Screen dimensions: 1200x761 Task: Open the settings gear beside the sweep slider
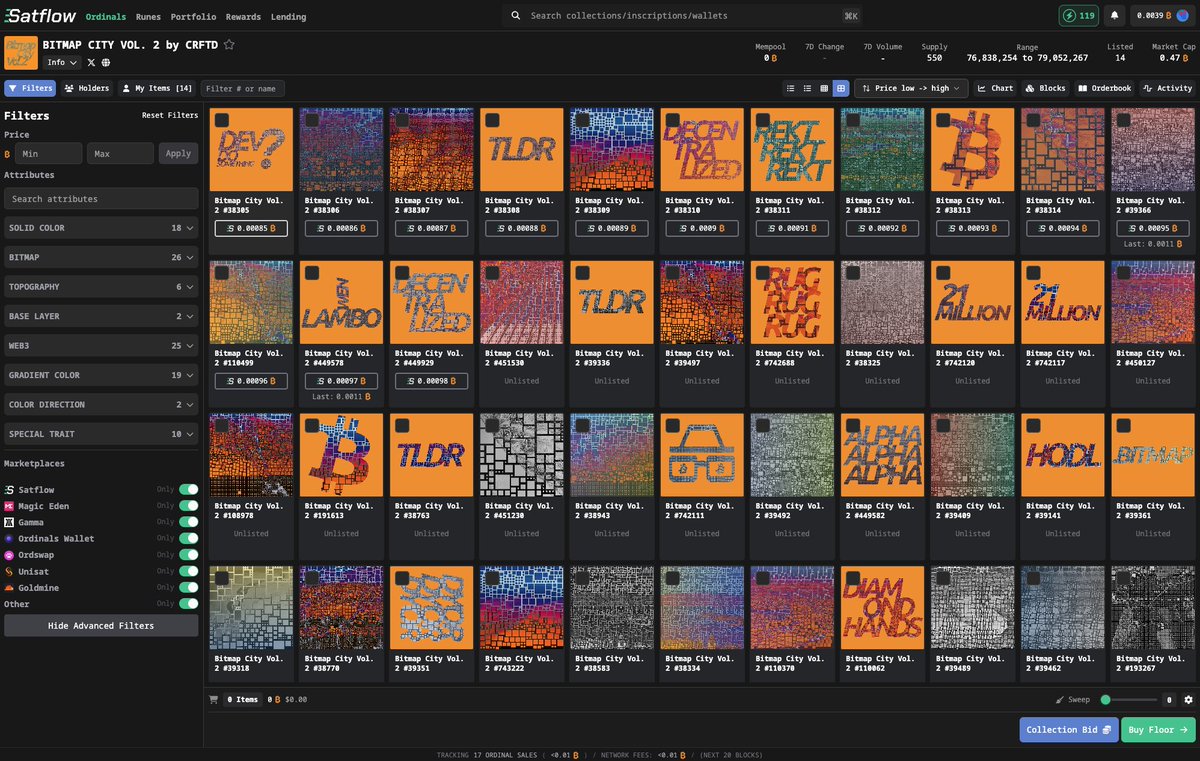pos(1188,700)
